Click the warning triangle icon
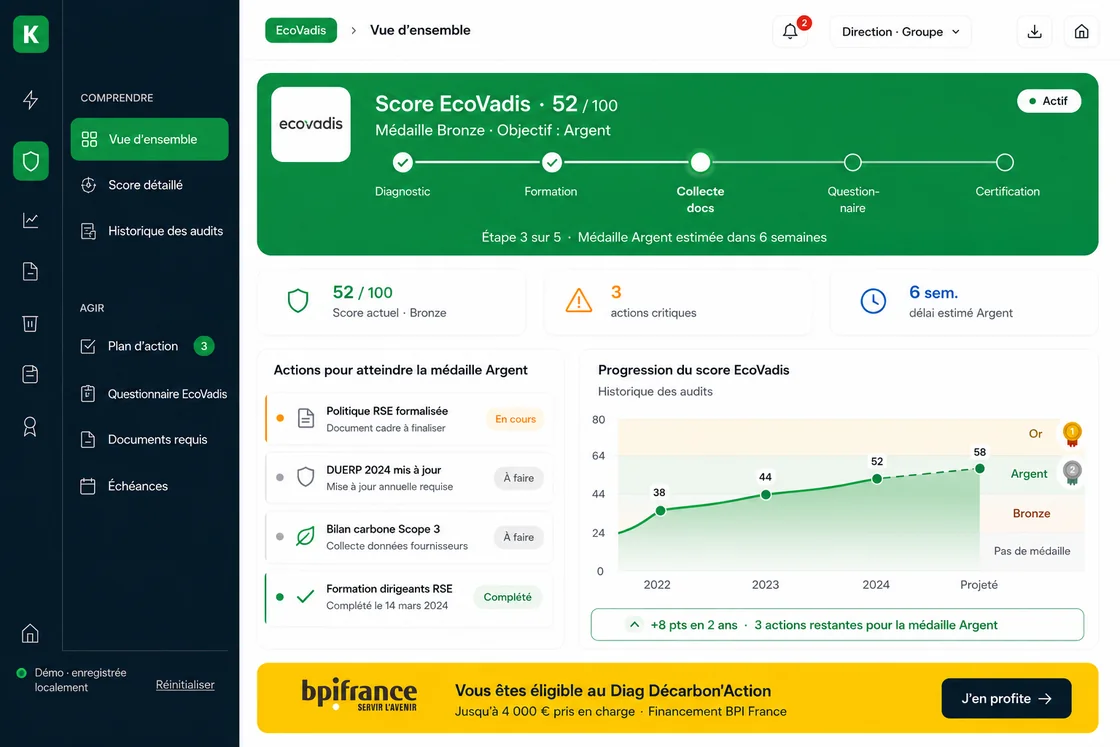The width and height of the screenshot is (1120, 747). click(x=579, y=301)
